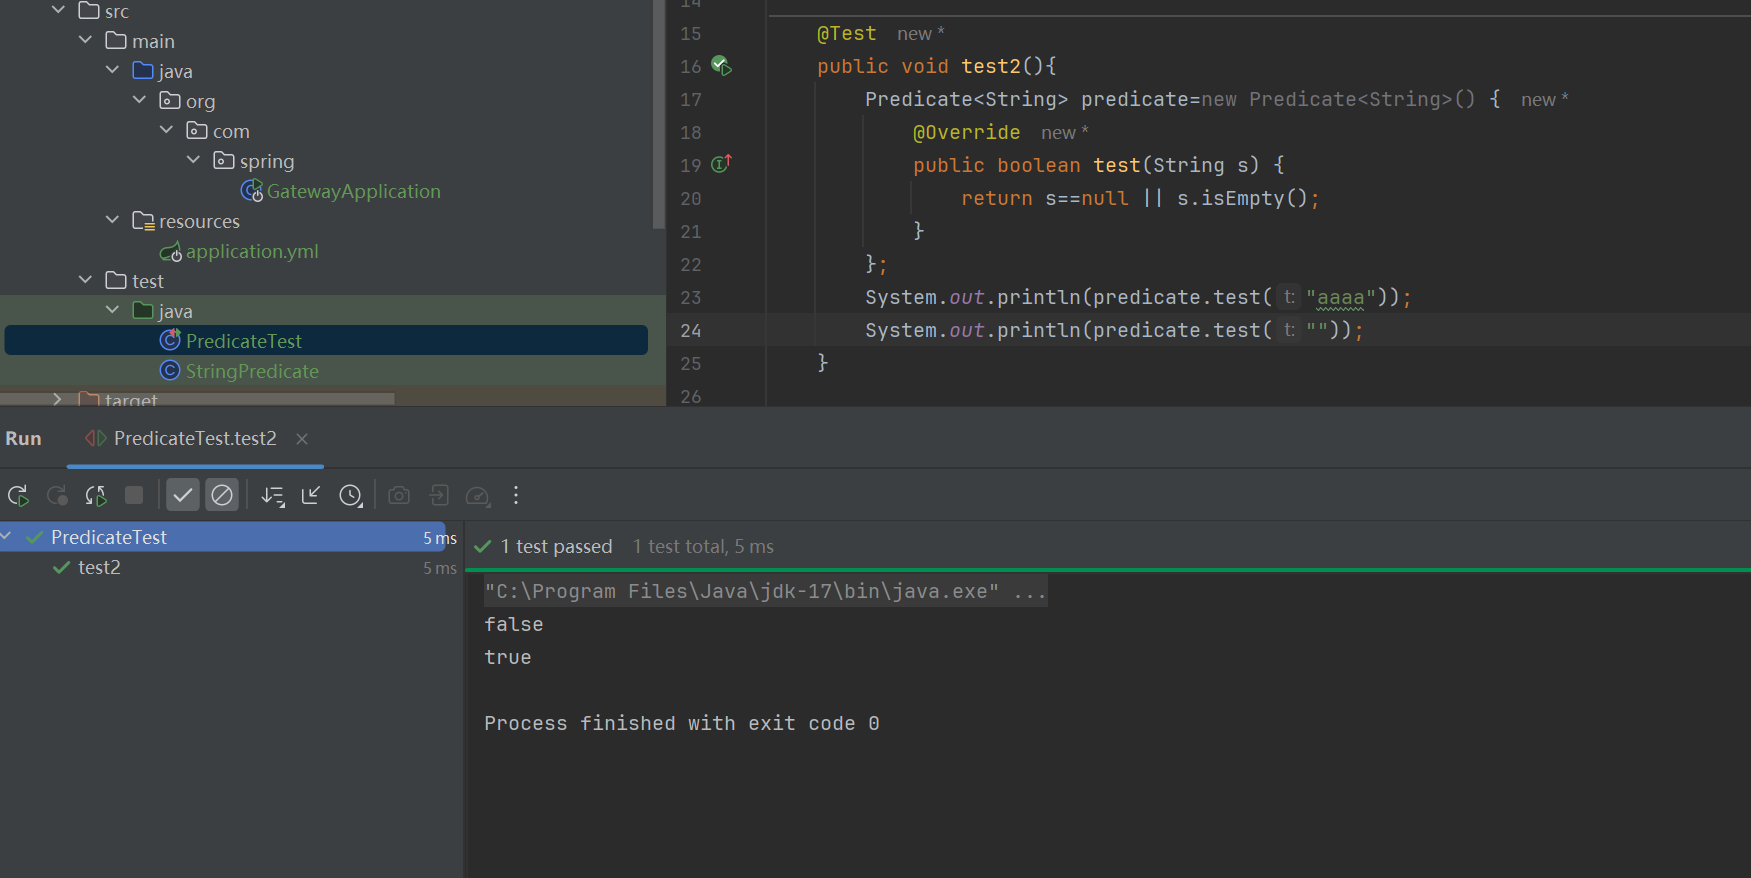Open Test History clock icon
The width and height of the screenshot is (1751, 878).
tap(350, 495)
